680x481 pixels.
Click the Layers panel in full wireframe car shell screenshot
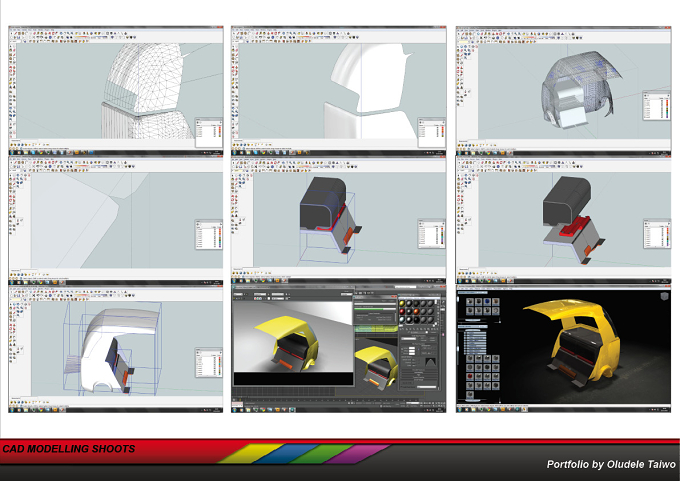(657, 105)
